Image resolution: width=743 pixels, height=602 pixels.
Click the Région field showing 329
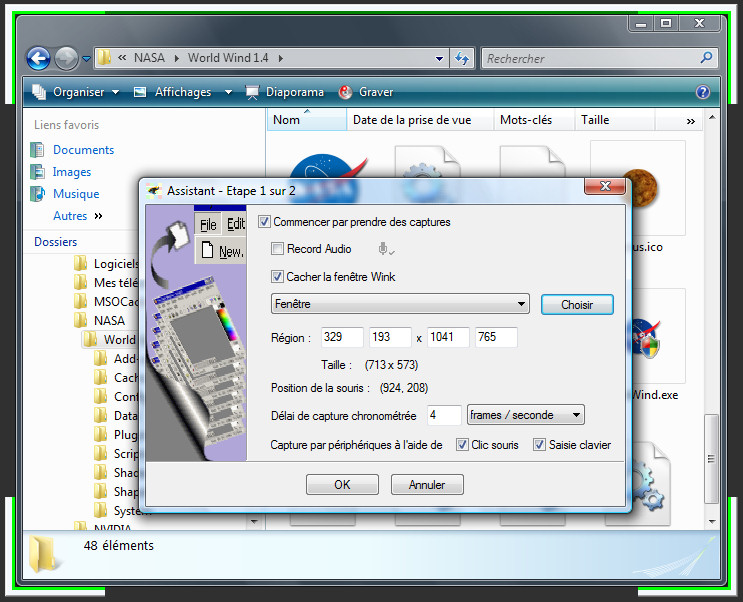[342, 337]
